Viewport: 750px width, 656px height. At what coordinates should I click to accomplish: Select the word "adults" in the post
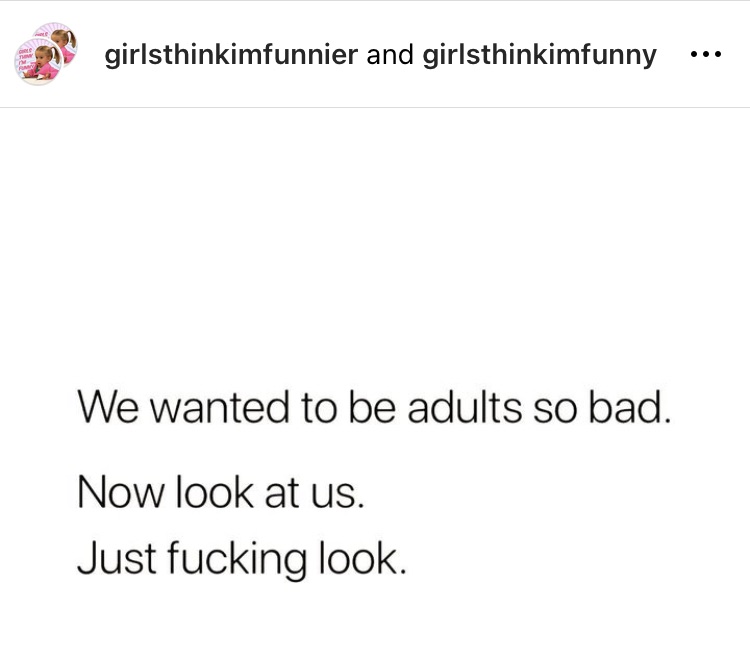464,407
